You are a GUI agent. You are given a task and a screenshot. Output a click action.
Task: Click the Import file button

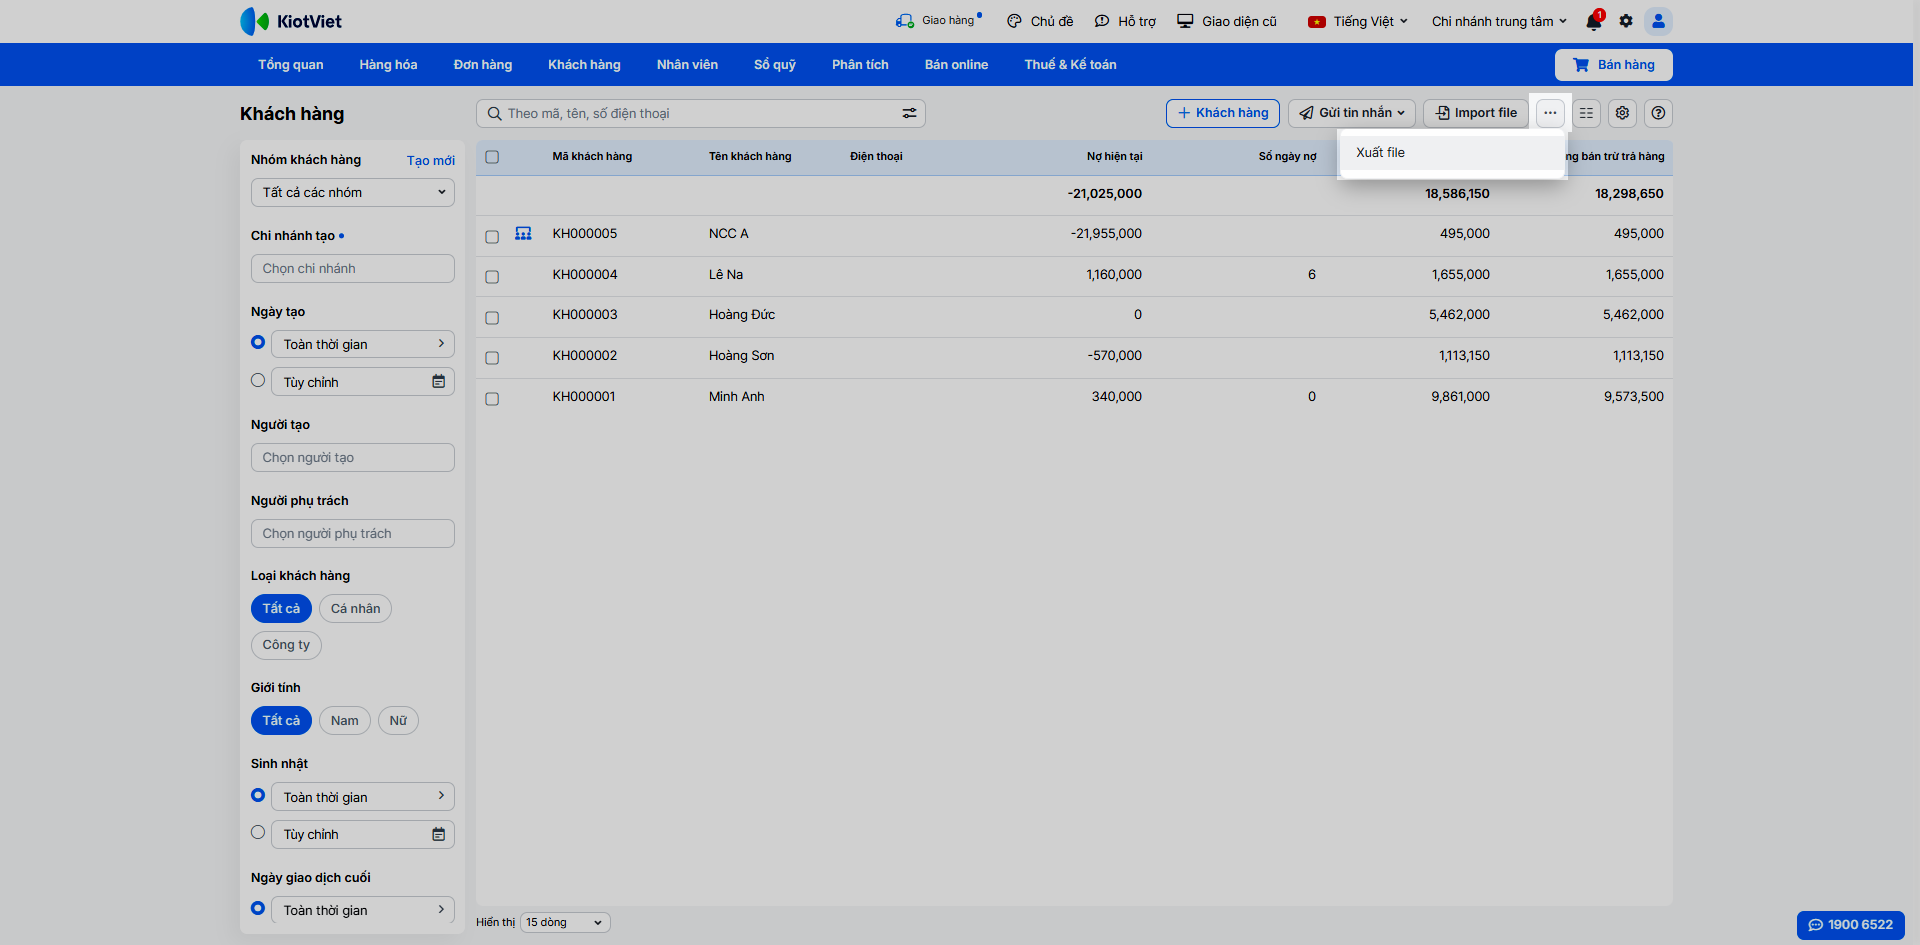click(x=1476, y=113)
